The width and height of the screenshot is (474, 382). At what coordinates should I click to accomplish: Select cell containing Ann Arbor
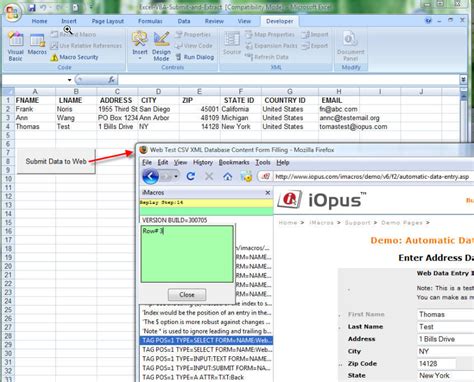pos(158,118)
